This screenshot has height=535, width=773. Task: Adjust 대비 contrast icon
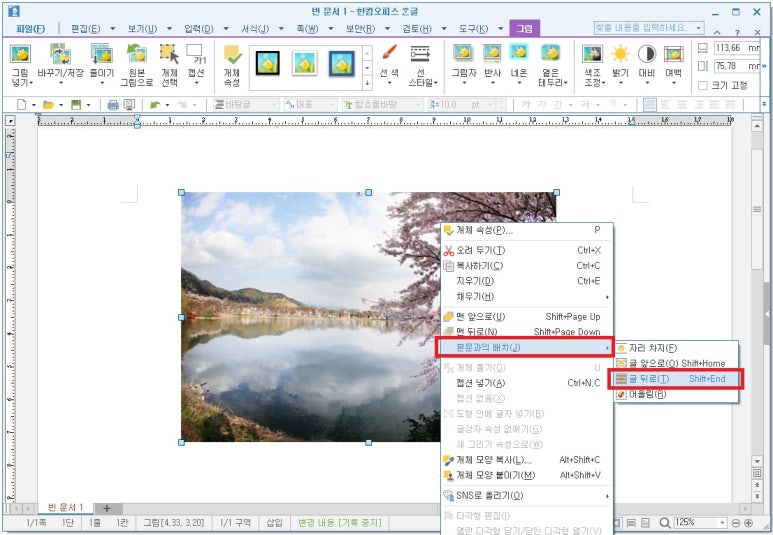click(x=647, y=54)
